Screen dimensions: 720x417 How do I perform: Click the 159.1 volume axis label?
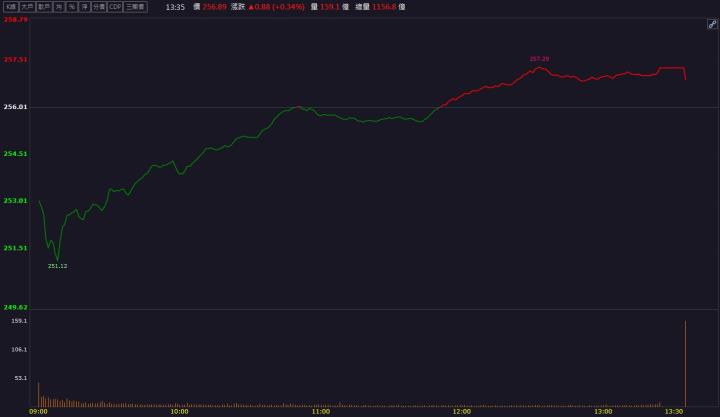click(19, 321)
